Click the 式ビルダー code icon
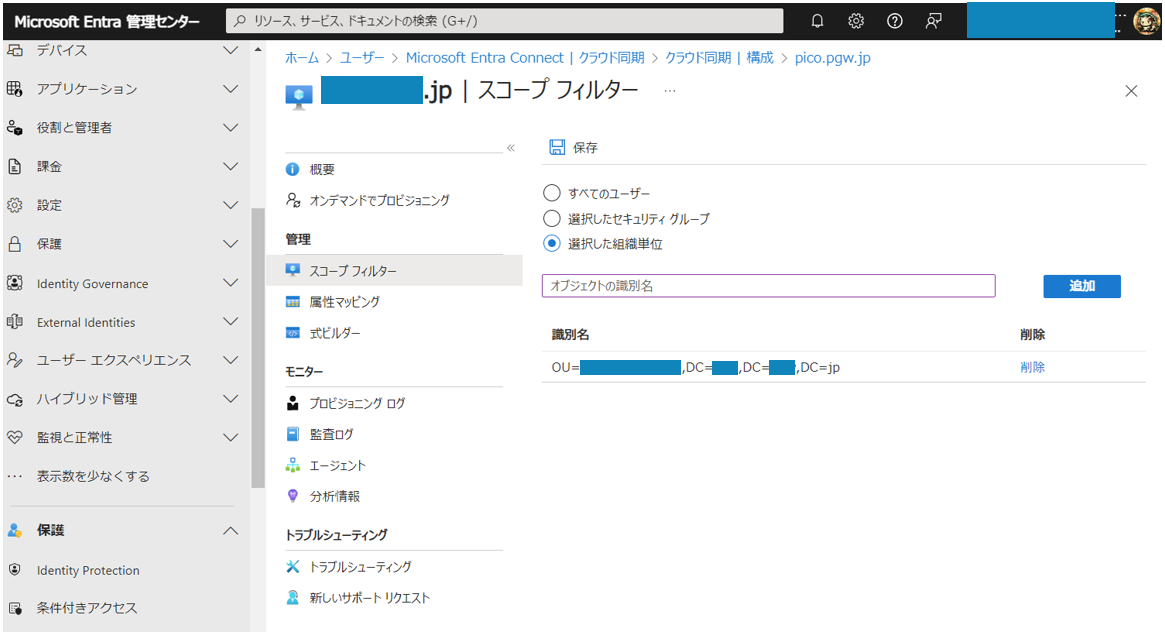 tap(293, 333)
